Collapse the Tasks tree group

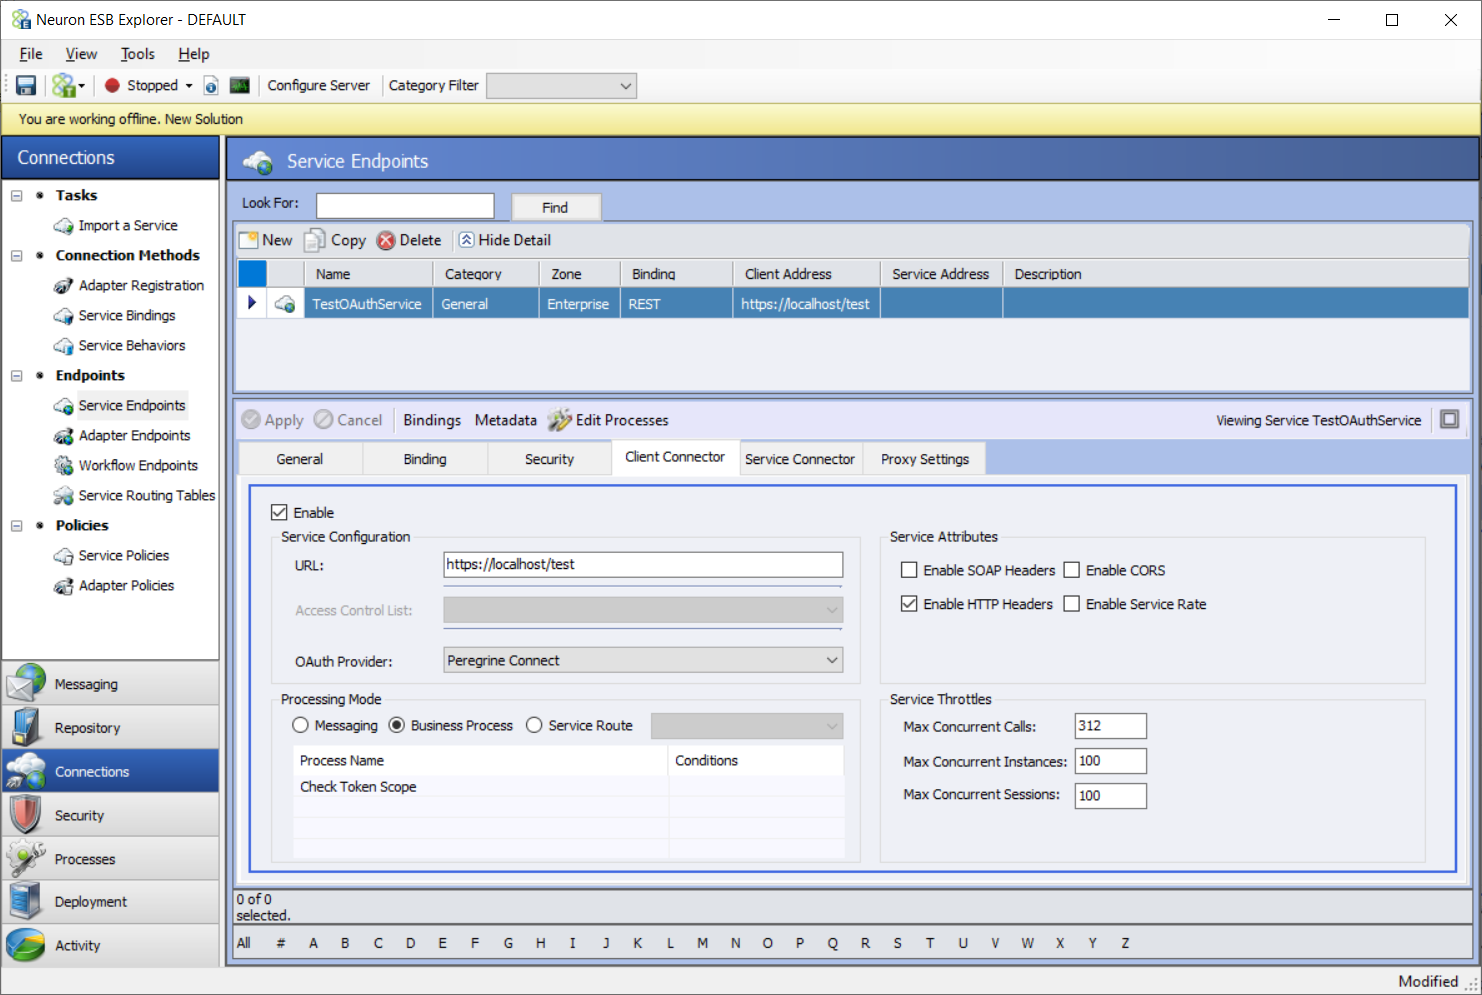[x=17, y=196]
